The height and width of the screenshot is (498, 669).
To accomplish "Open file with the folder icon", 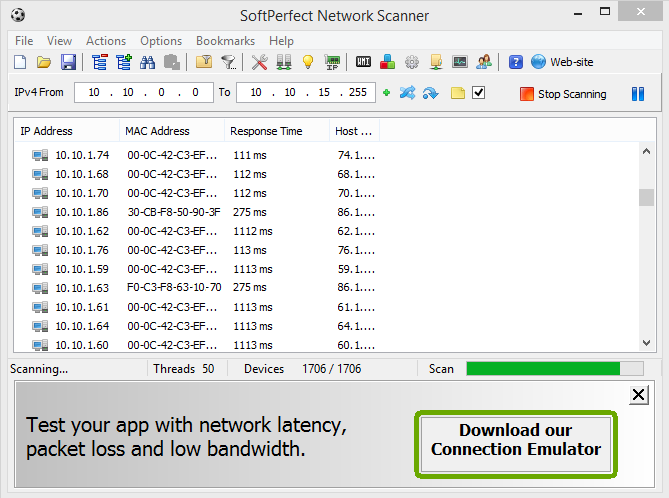I will pos(44,62).
